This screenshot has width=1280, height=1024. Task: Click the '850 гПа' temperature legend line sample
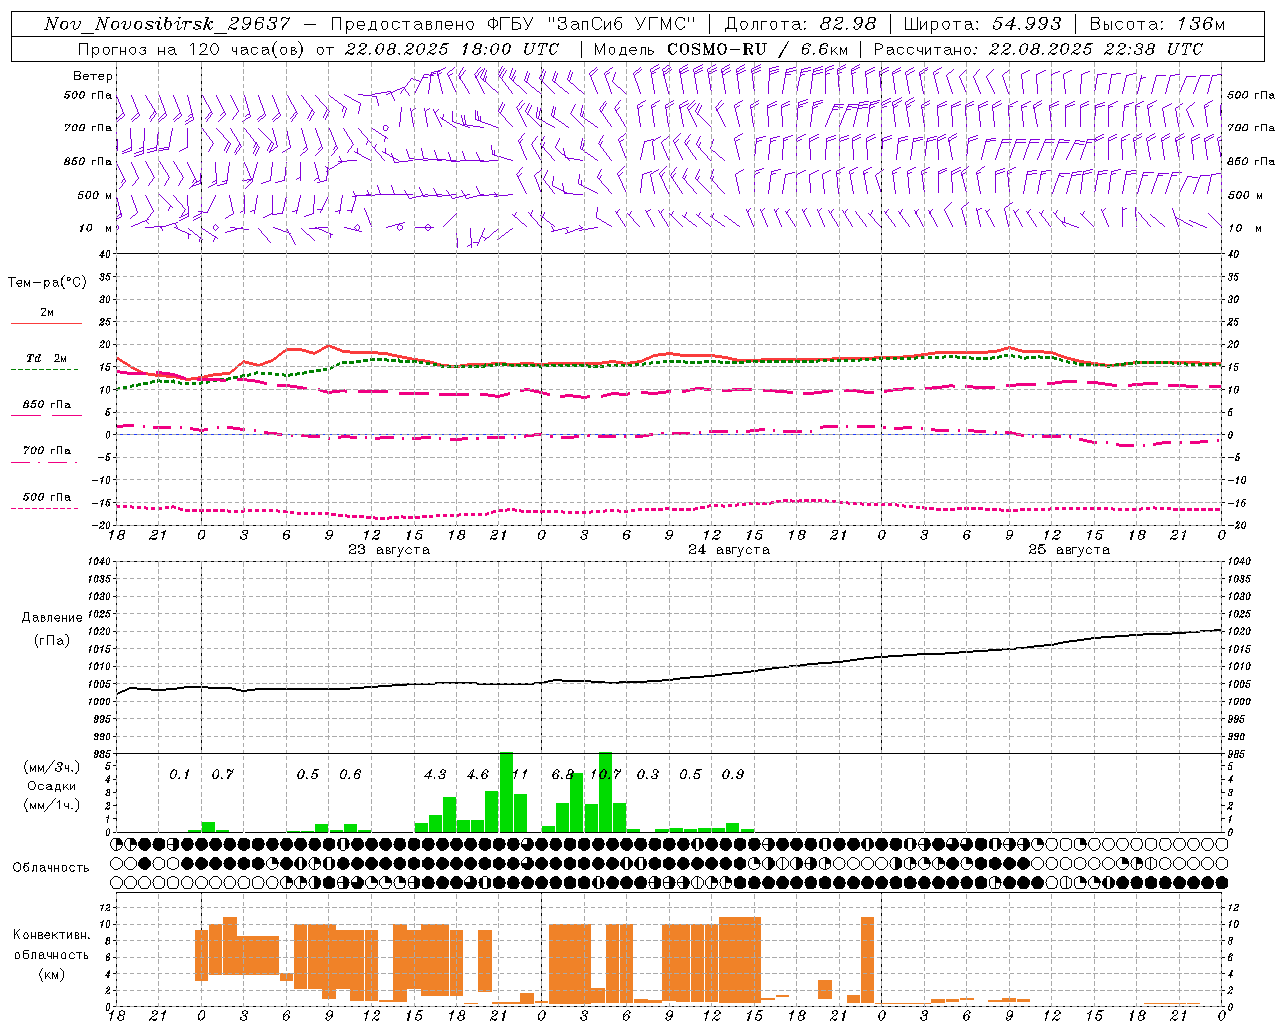(46, 415)
